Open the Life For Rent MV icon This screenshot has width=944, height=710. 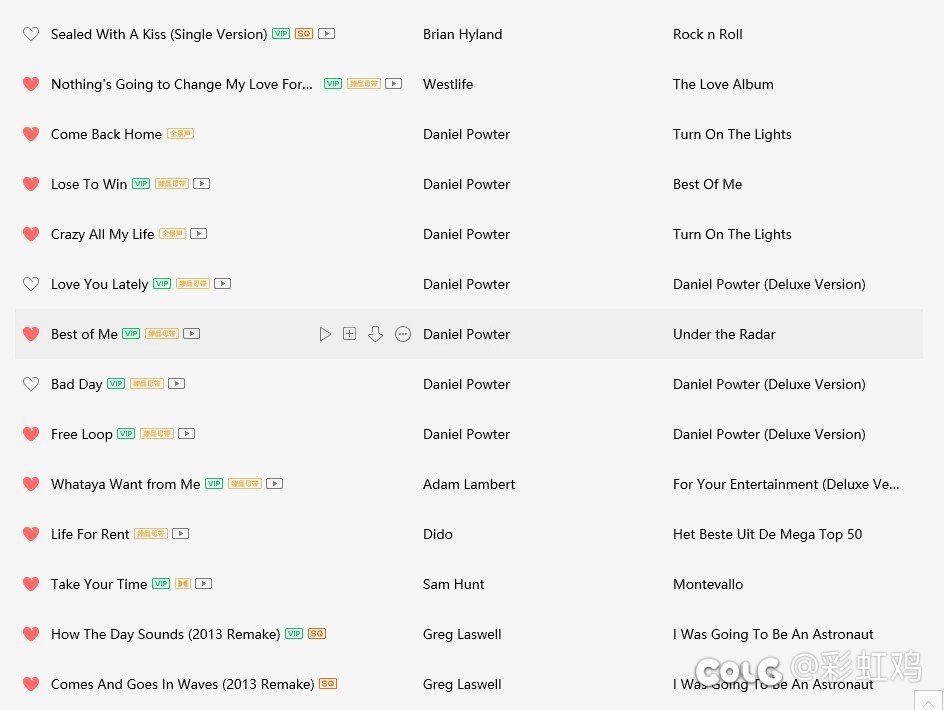pos(180,534)
